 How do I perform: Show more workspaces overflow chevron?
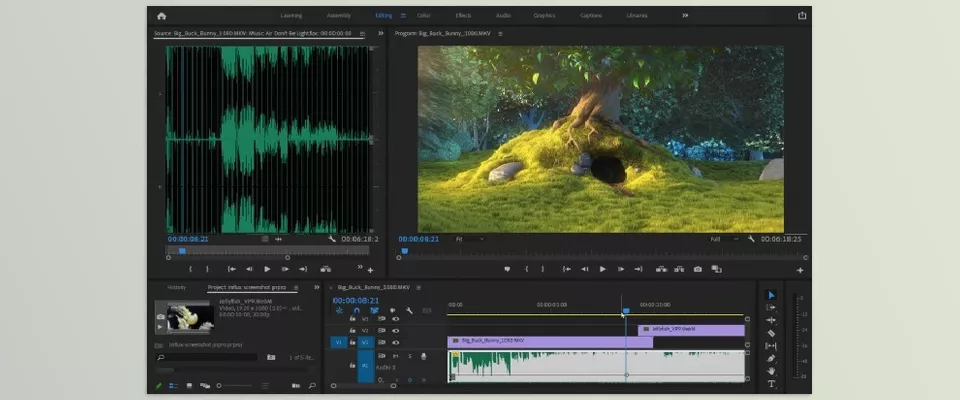tap(685, 15)
